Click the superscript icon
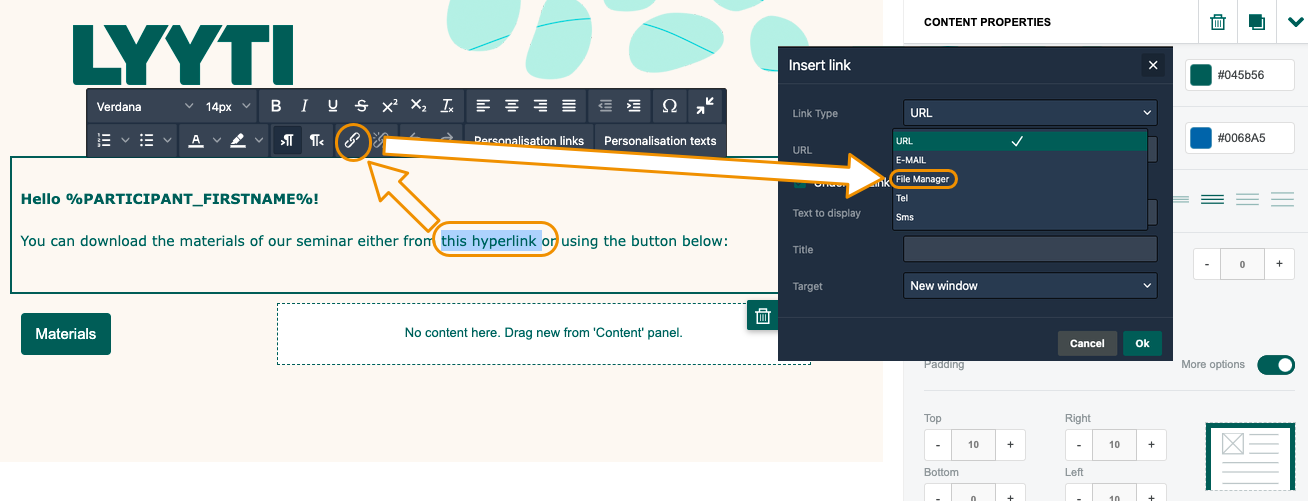The height and width of the screenshot is (501, 1308). tap(390, 106)
